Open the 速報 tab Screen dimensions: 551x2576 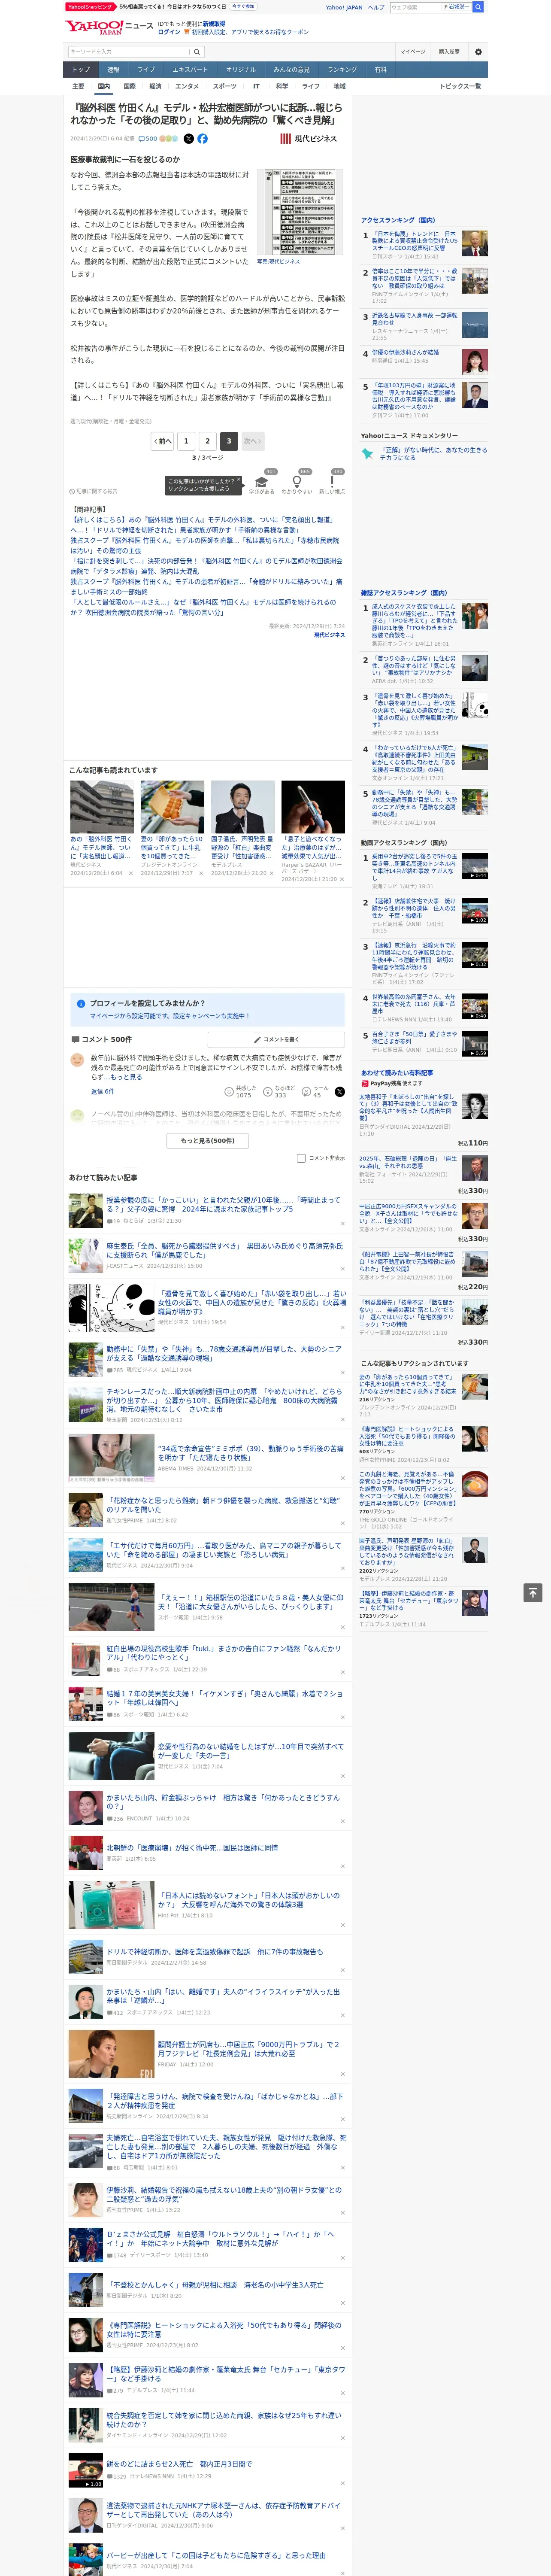click(x=113, y=70)
